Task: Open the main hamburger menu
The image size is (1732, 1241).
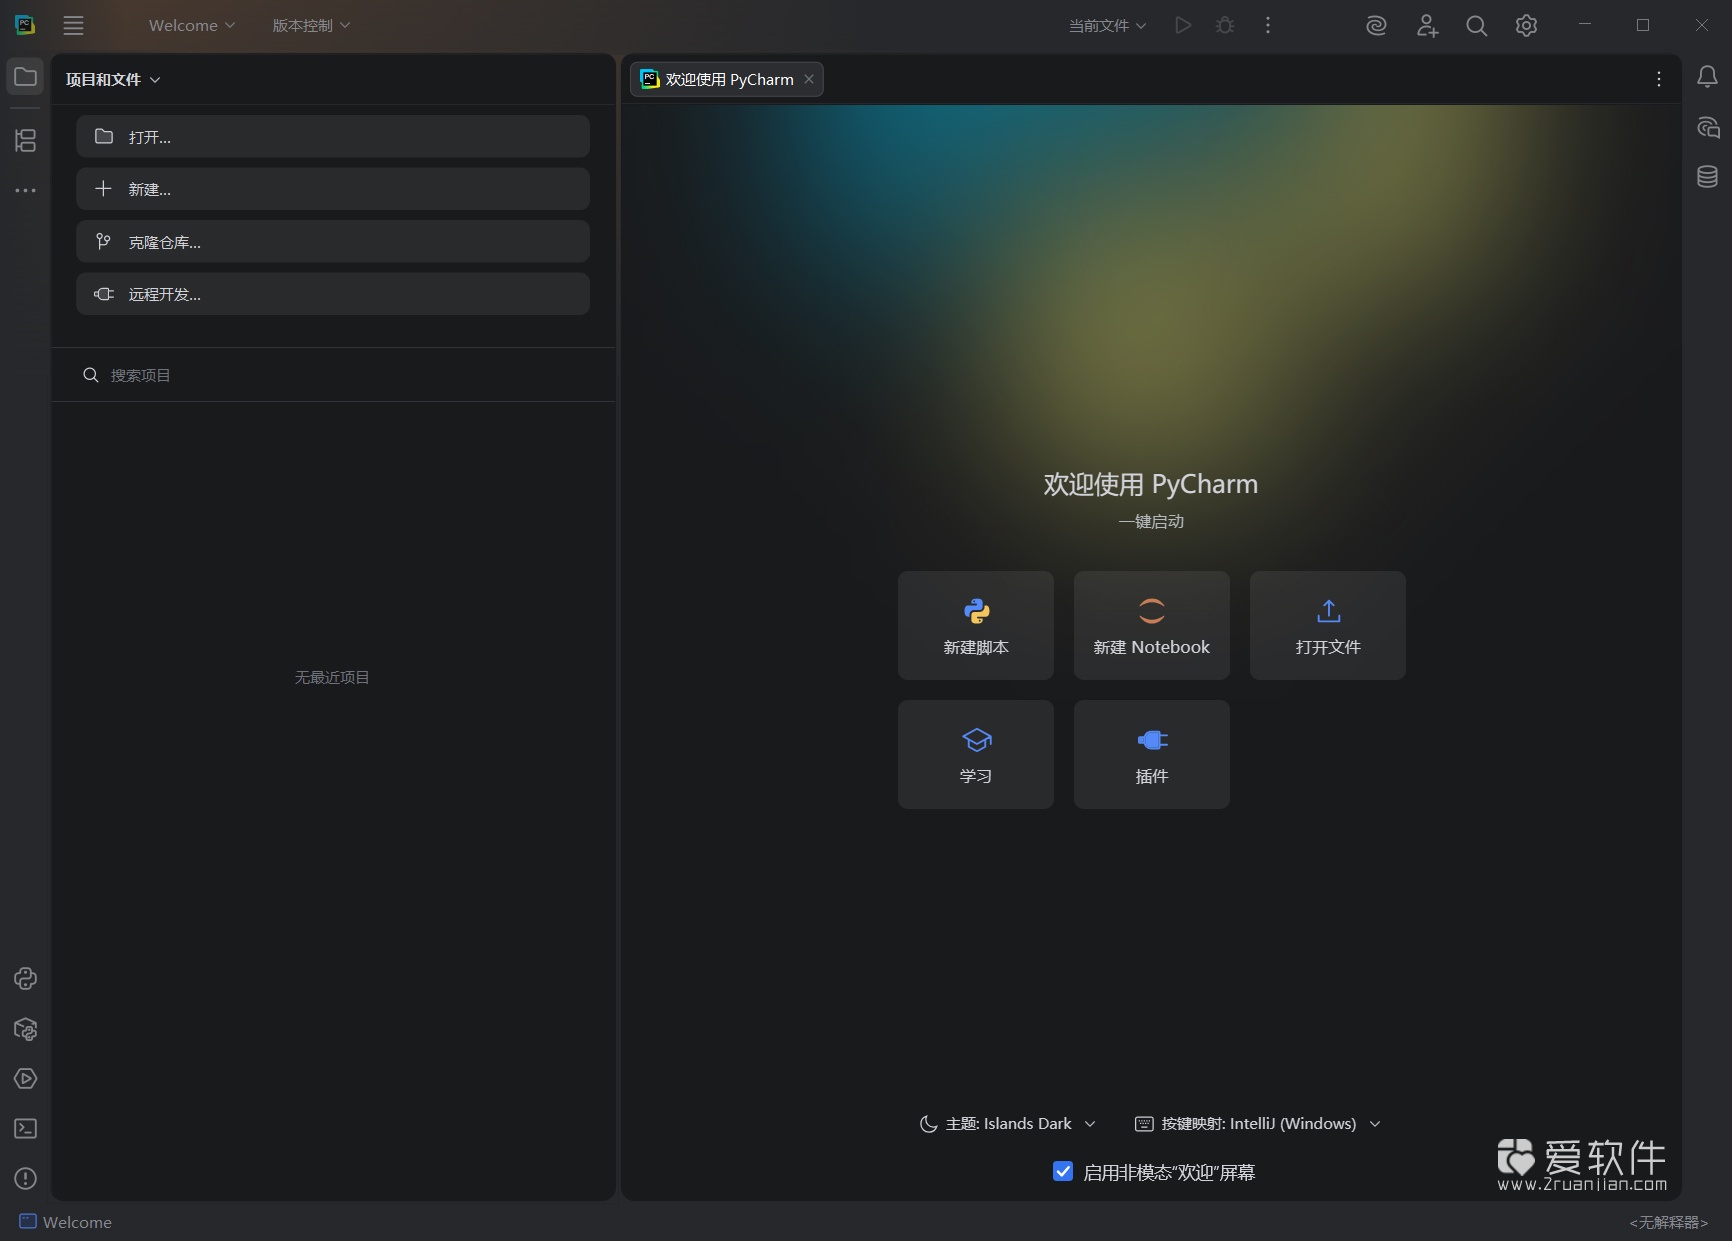Action: tap(73, 25)
